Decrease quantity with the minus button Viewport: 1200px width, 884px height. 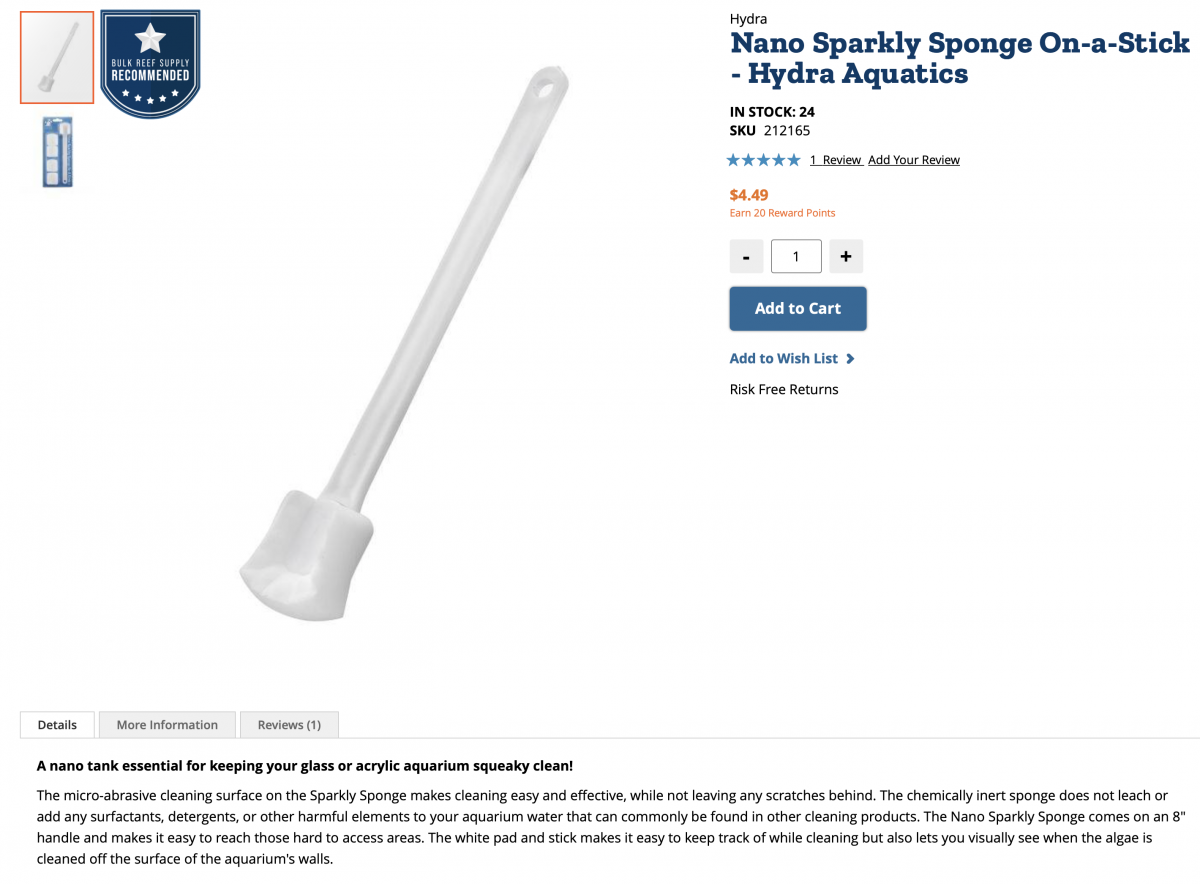click(x=746, y=257)
